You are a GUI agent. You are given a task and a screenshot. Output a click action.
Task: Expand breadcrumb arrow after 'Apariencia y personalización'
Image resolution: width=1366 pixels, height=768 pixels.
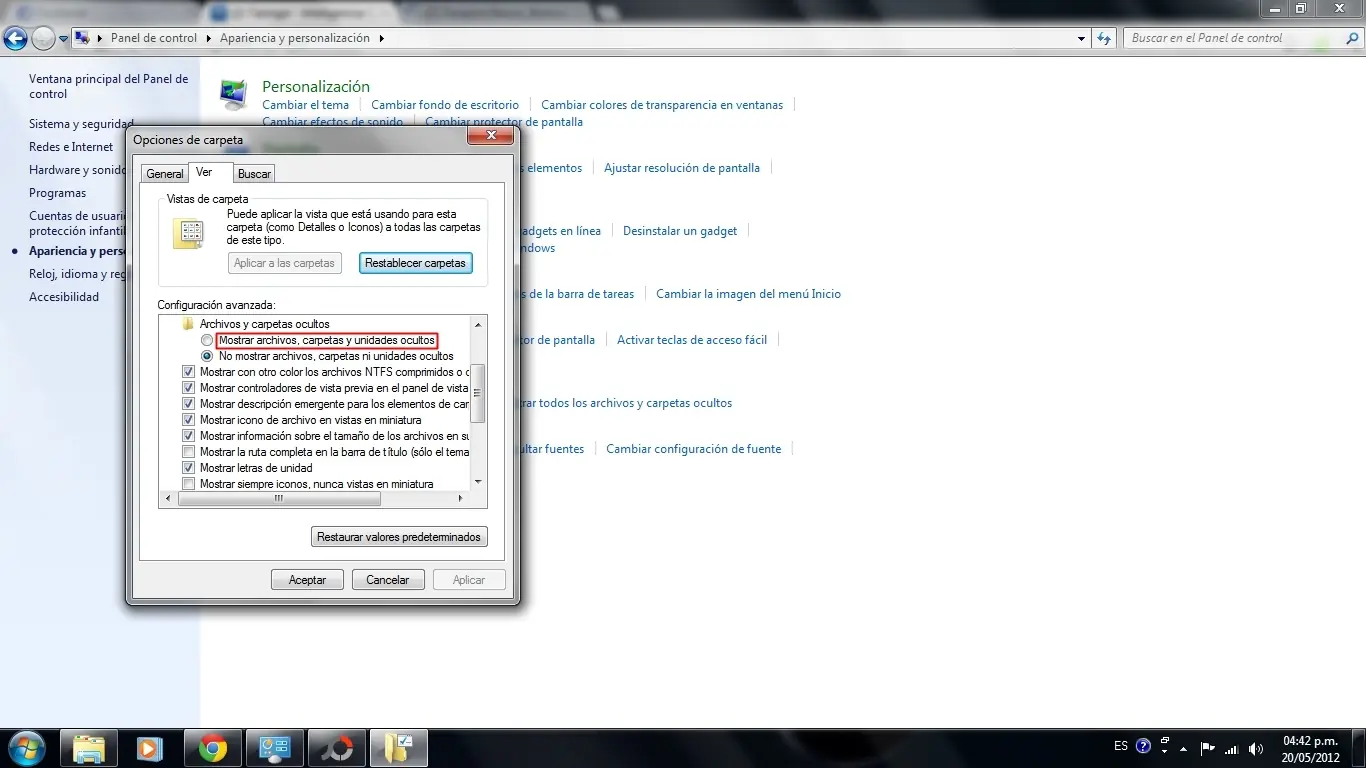point(382,38)
